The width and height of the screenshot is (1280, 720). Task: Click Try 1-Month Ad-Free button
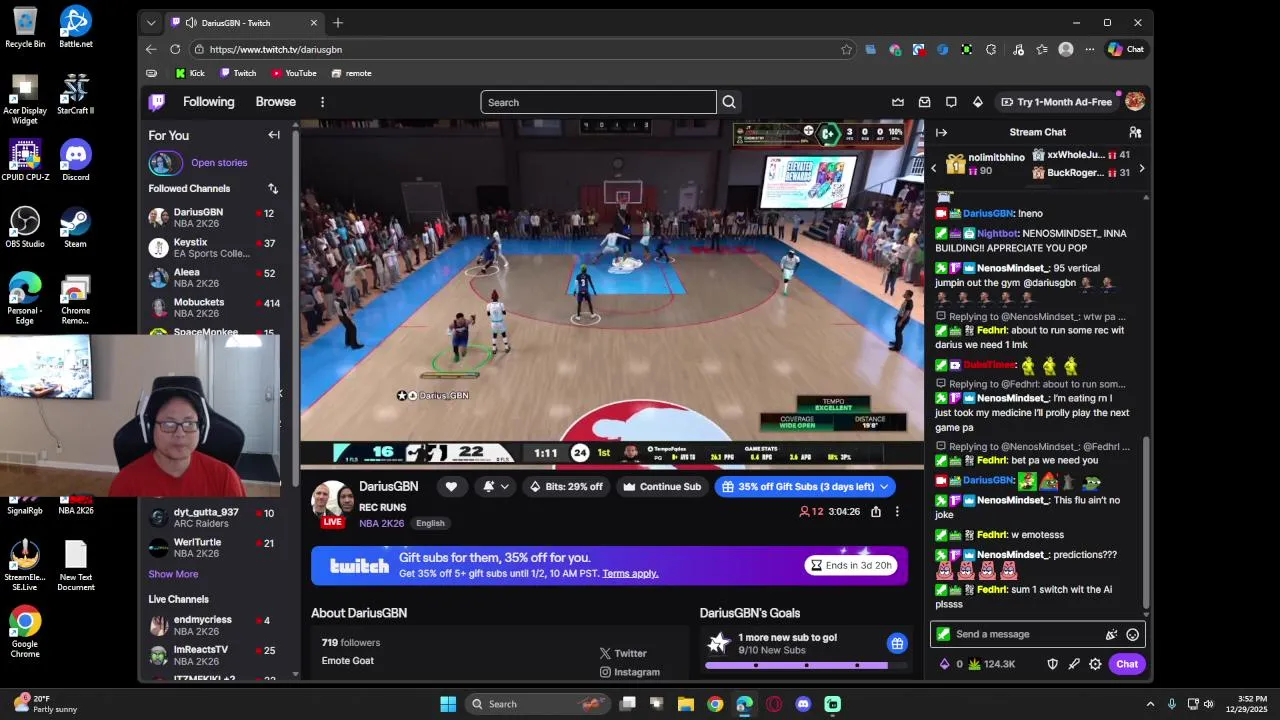click(1055, 102)
